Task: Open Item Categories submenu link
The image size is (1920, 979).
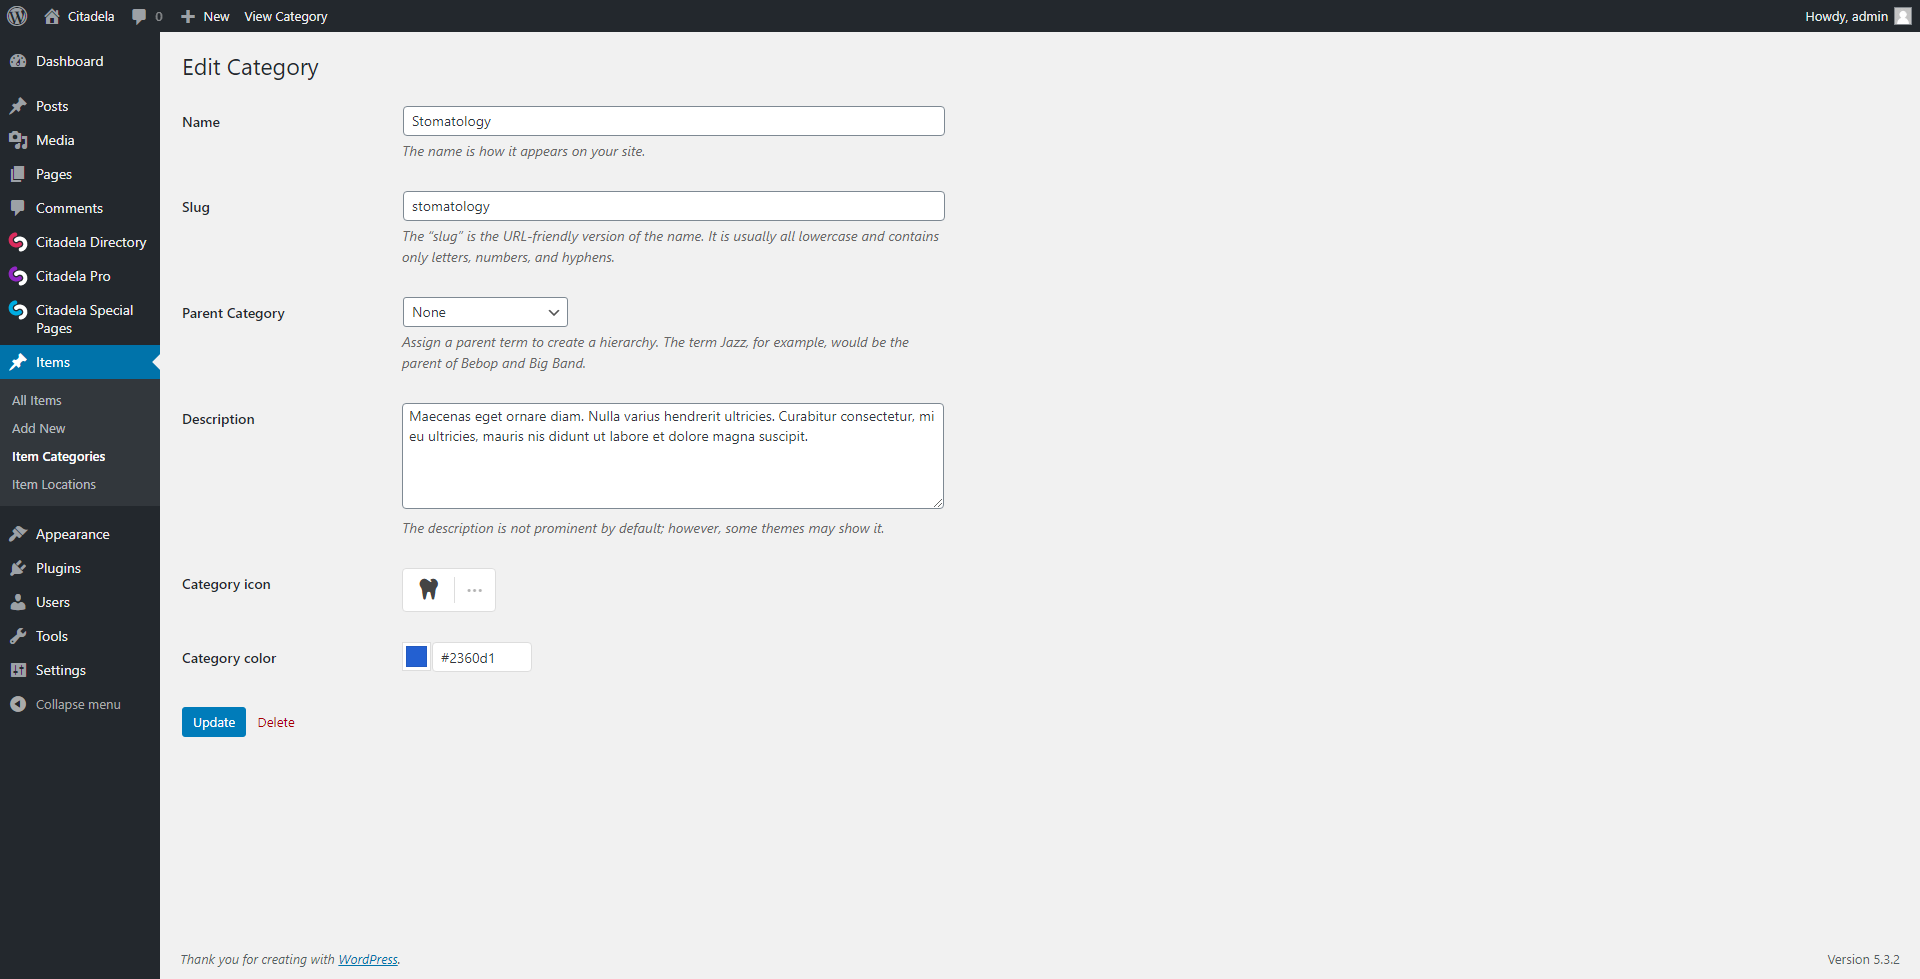Action: (59, 456)
